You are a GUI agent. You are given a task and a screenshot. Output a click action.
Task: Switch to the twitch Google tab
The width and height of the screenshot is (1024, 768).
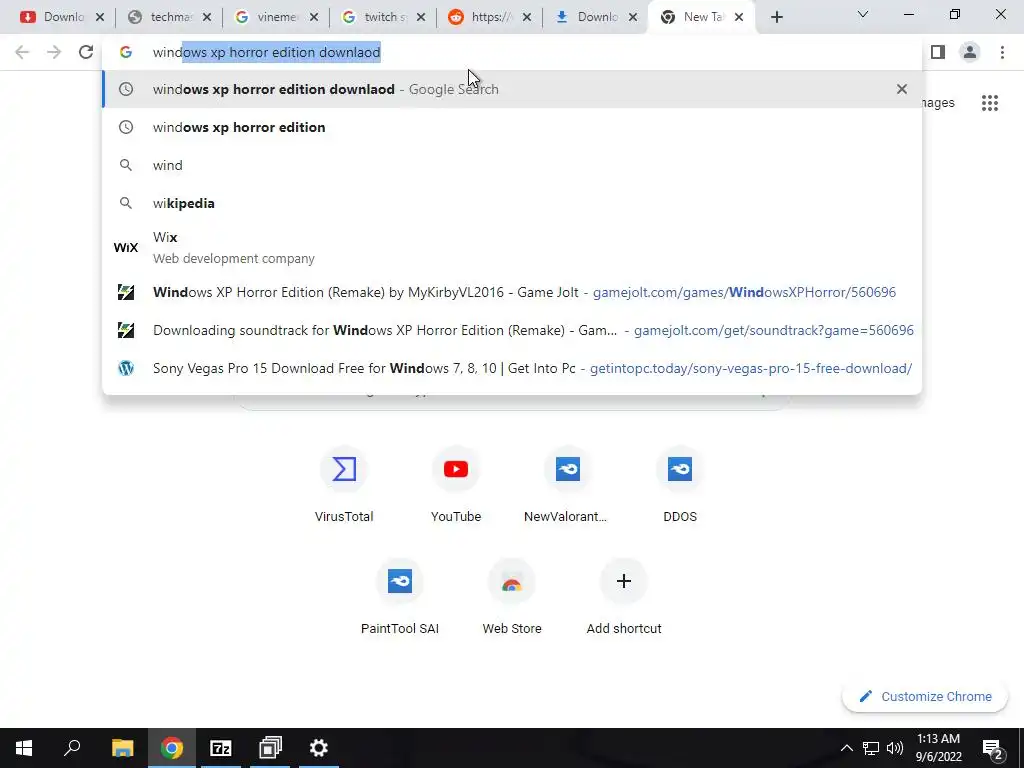[382, 17]
